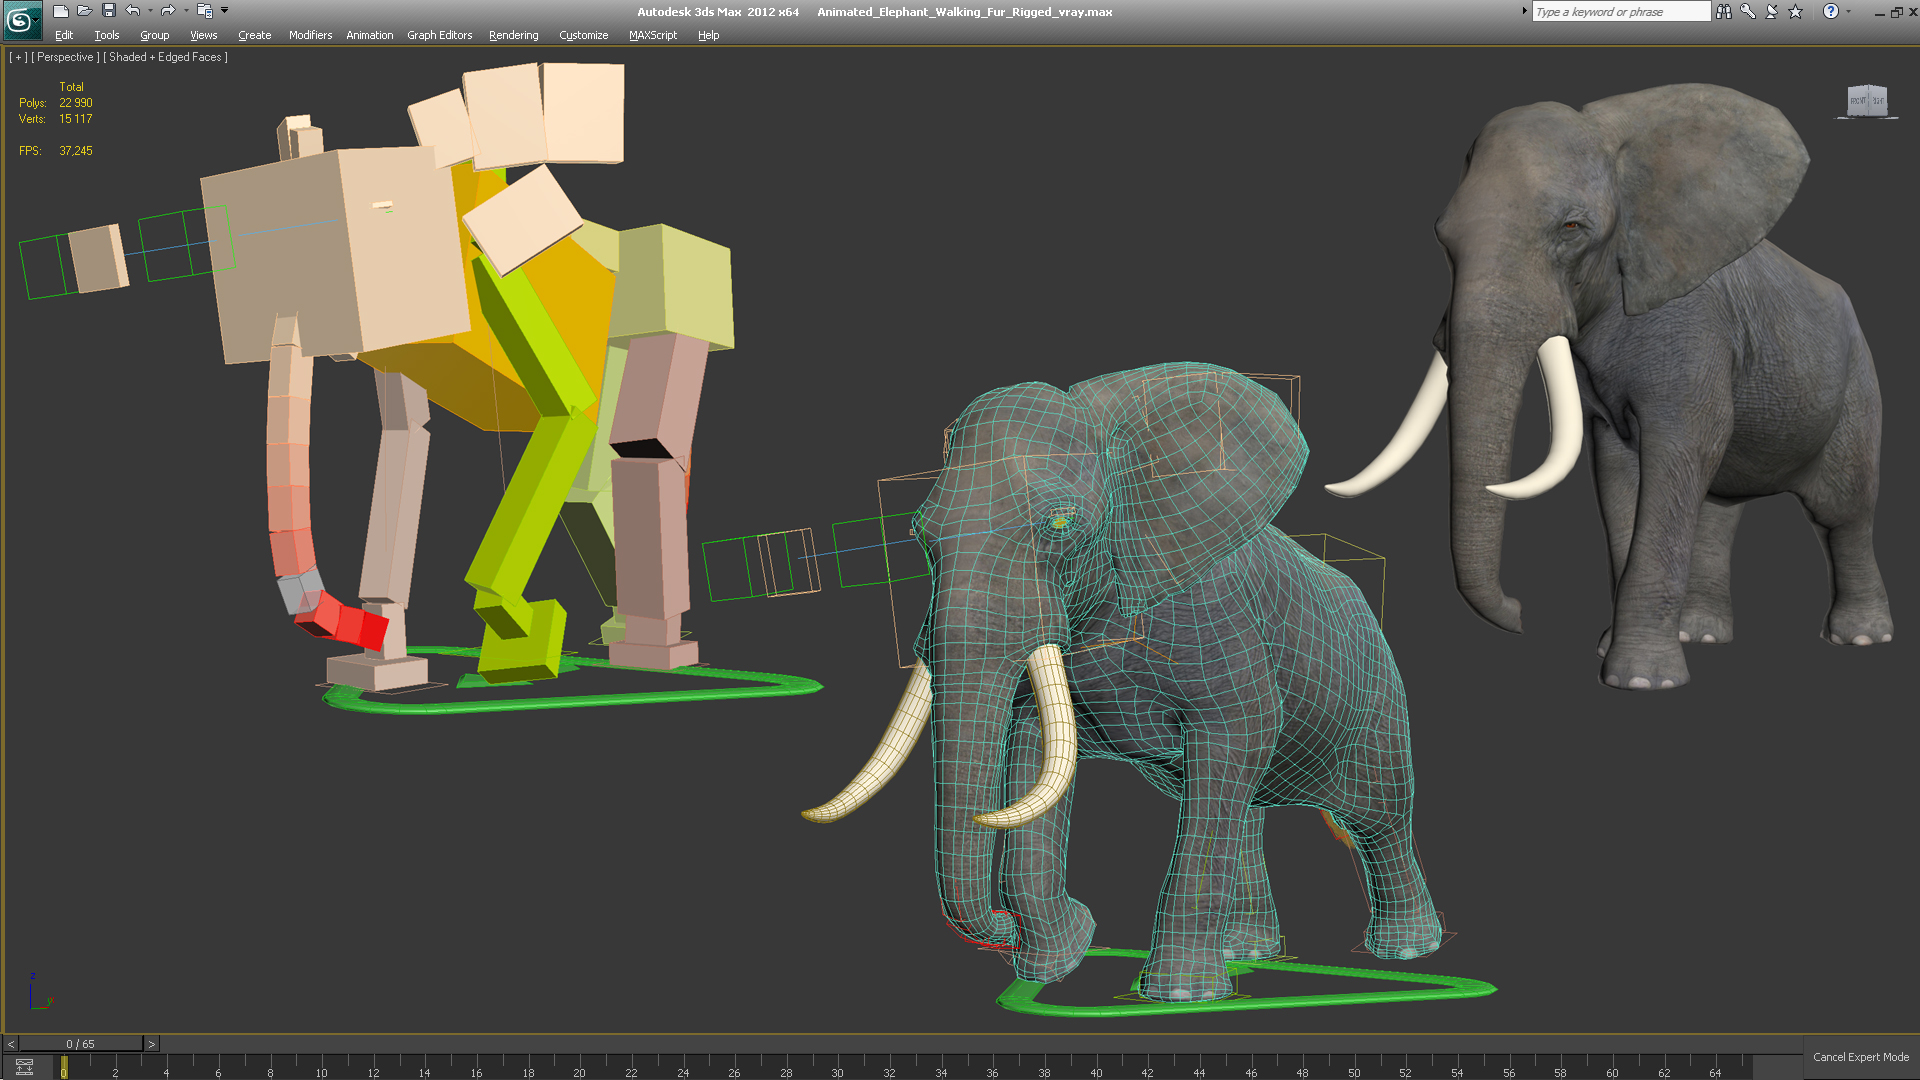Click Cancel Expert Mode button
The image size is (1920, 1080).
pos(1860,1057)
